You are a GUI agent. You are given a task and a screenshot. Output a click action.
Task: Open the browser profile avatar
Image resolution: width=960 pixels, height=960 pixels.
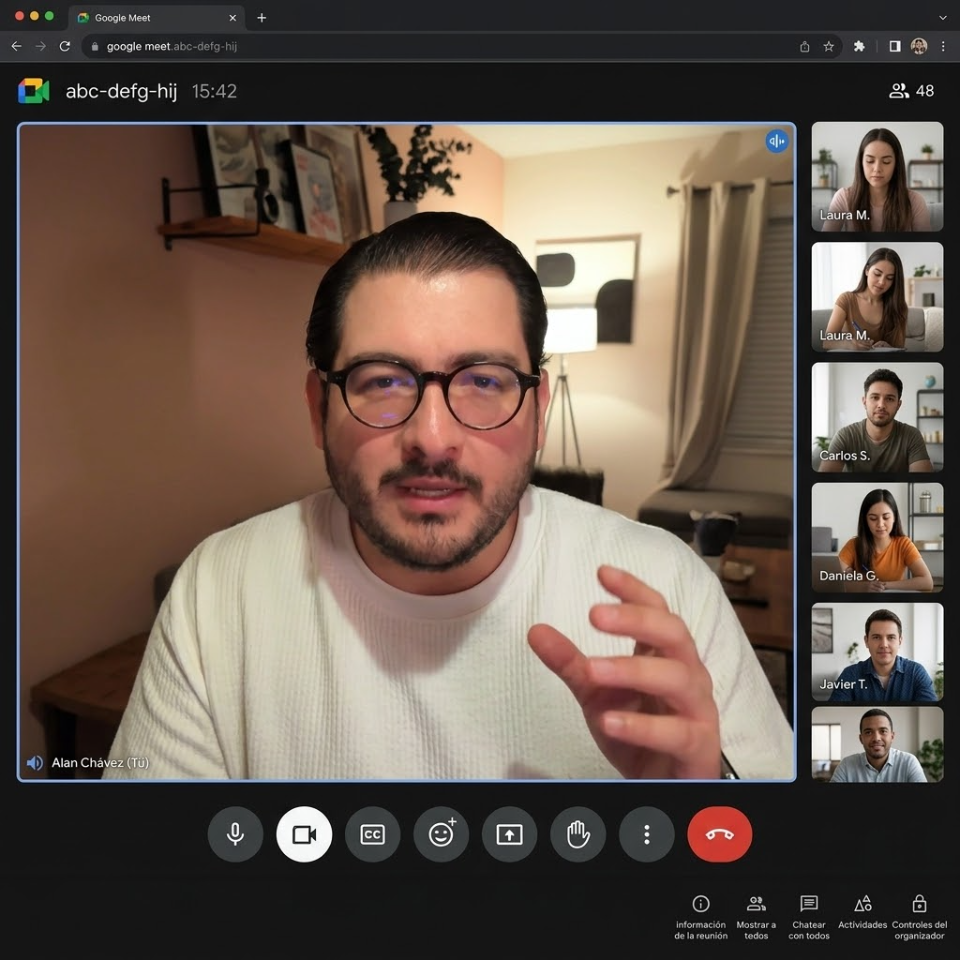coord(919,46)
